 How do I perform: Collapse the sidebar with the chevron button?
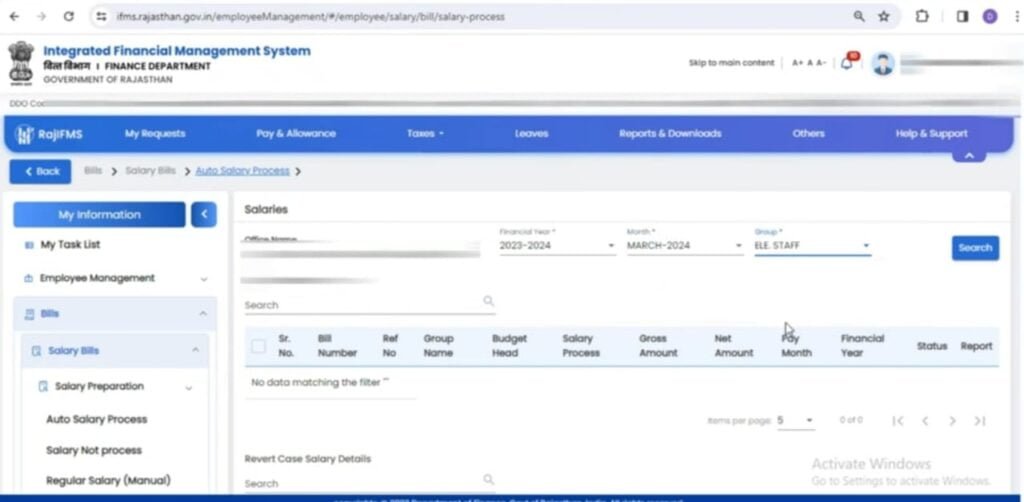pyautogui.click(x=204, y=214)
